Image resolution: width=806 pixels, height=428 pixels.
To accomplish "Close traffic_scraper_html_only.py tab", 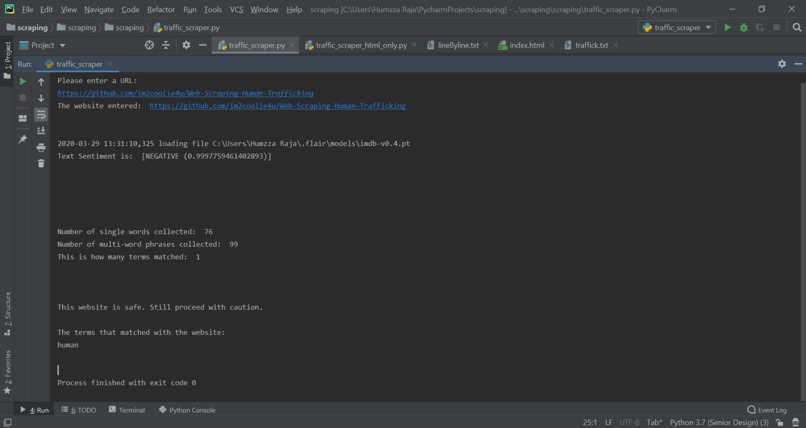I will click(414, 45).
